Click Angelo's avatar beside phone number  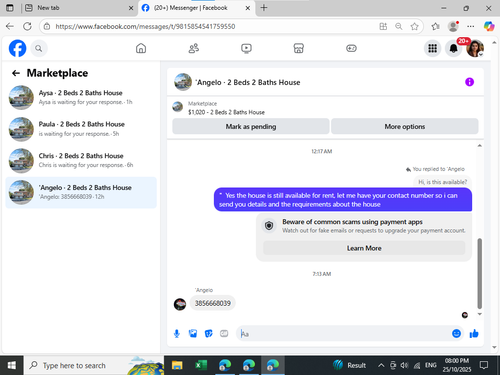coord(180,304)
